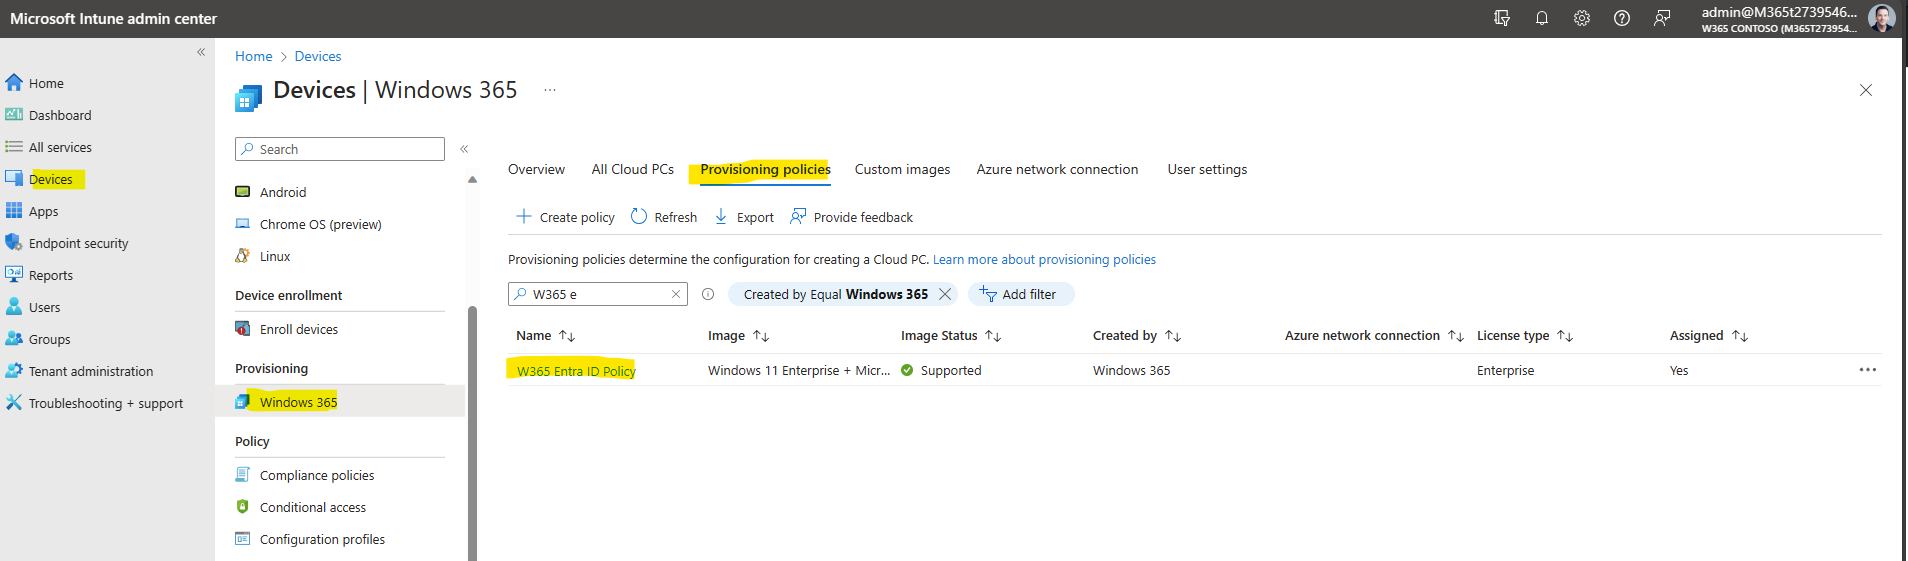Open the W365 Entra ID Policy link
This screenshot has height=561, width=1908.
click(576, 371)
